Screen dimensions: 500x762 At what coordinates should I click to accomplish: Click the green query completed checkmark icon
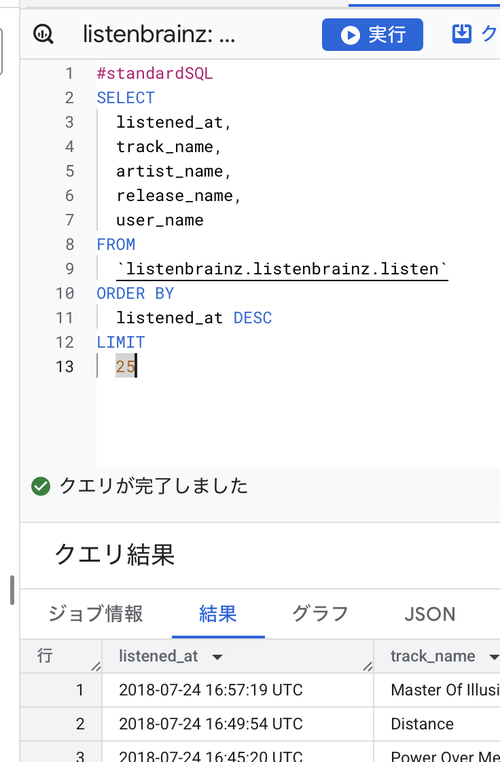41,486
